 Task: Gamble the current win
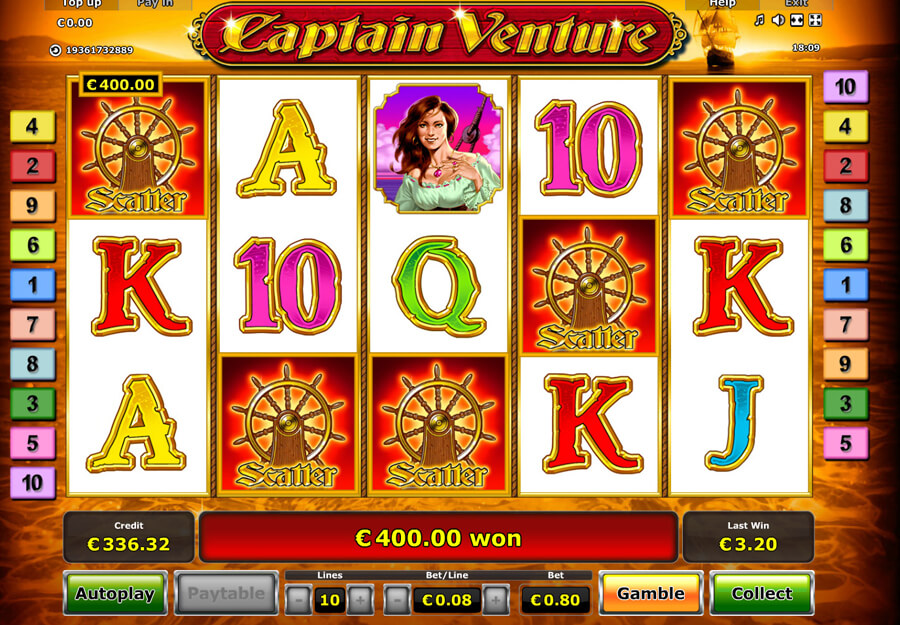[x=650, y=593]
